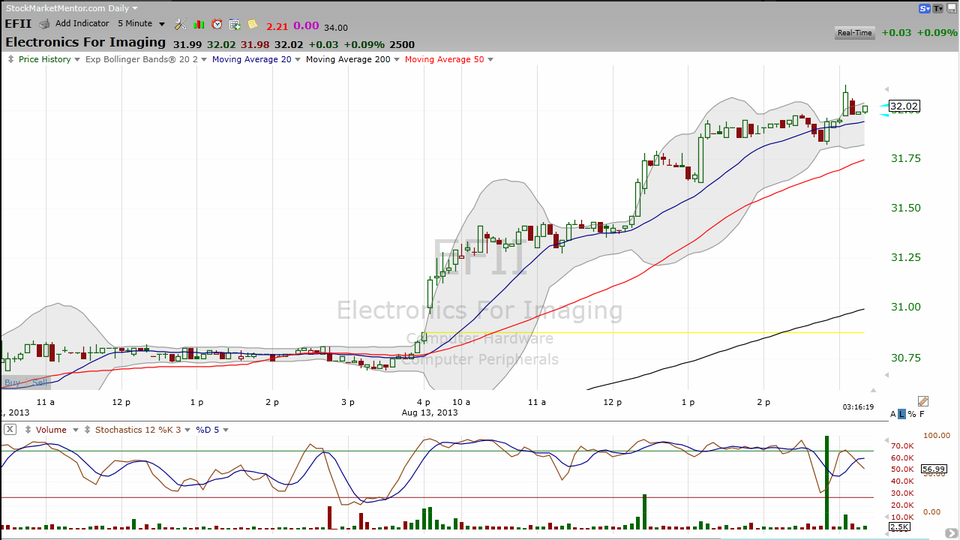Image resolution: width=960 pixels, height=540 pixels.
Task: Advance chart with bottom-right arrow button
Action: coord(951,534)
